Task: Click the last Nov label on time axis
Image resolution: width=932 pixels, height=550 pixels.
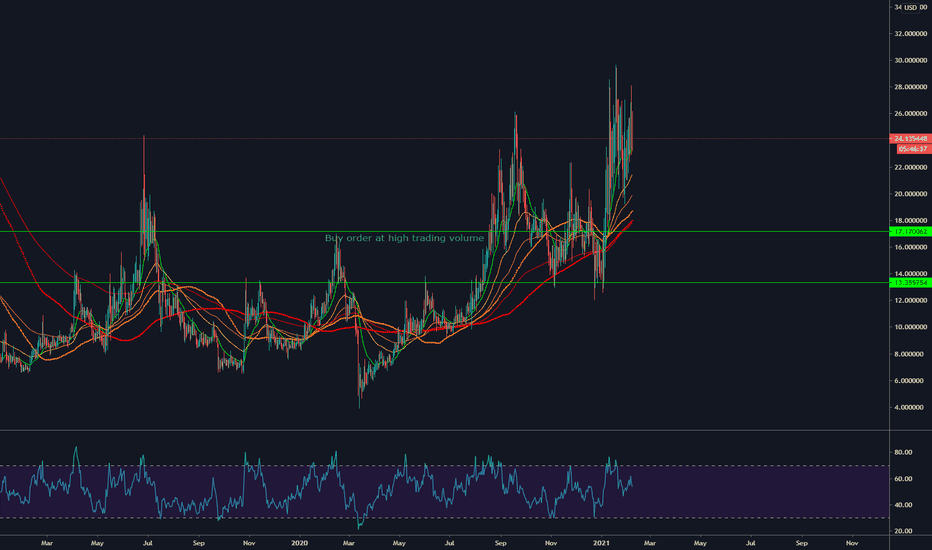Action: (x=852, y=543)
